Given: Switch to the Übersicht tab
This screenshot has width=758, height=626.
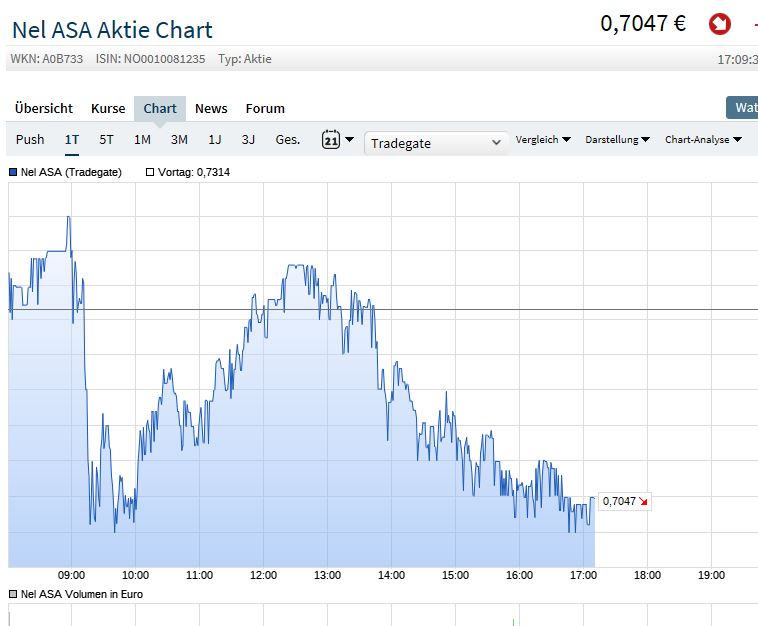Looking at the screenshot, I should pos(44,108).
